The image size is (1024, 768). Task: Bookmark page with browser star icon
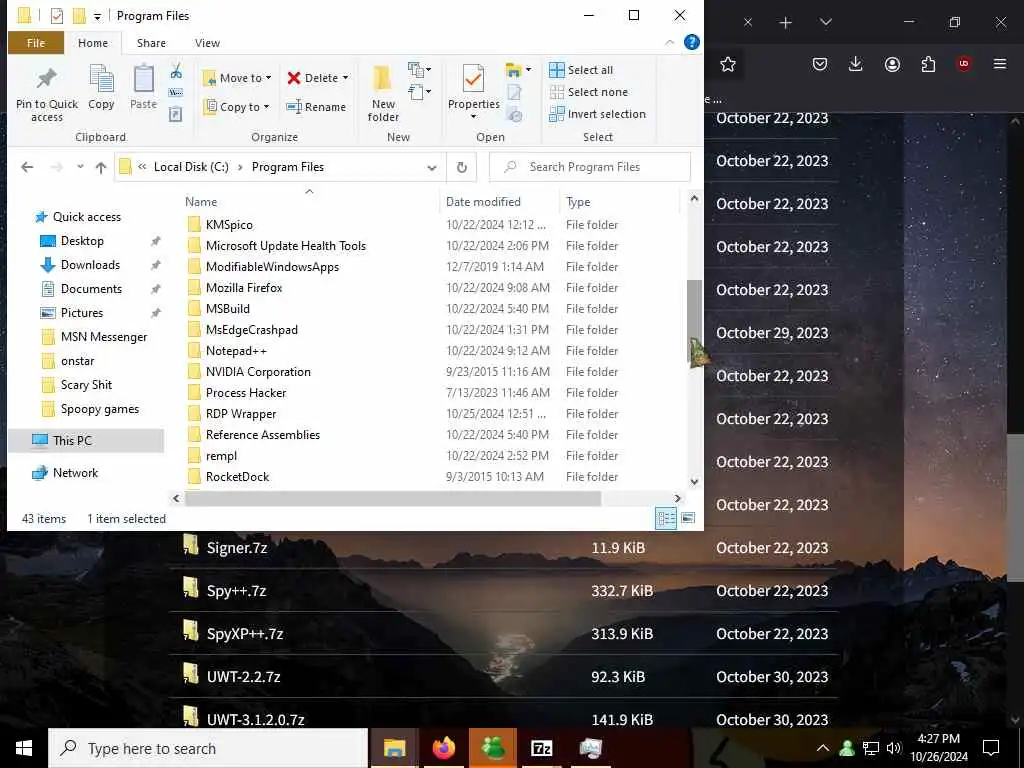point(728,64)
